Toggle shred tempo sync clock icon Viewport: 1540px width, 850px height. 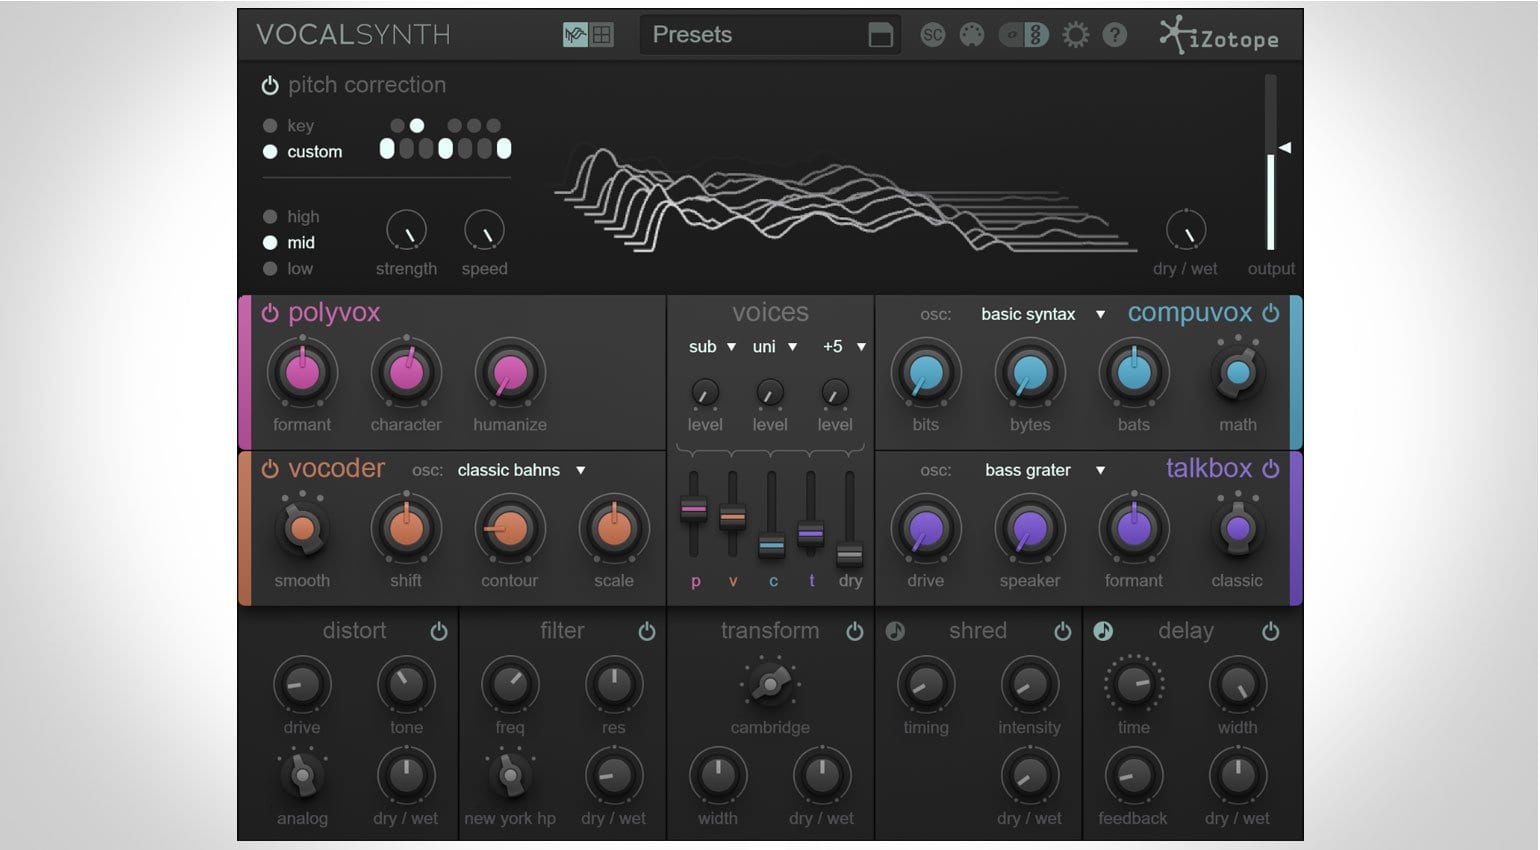coord(895,631)
